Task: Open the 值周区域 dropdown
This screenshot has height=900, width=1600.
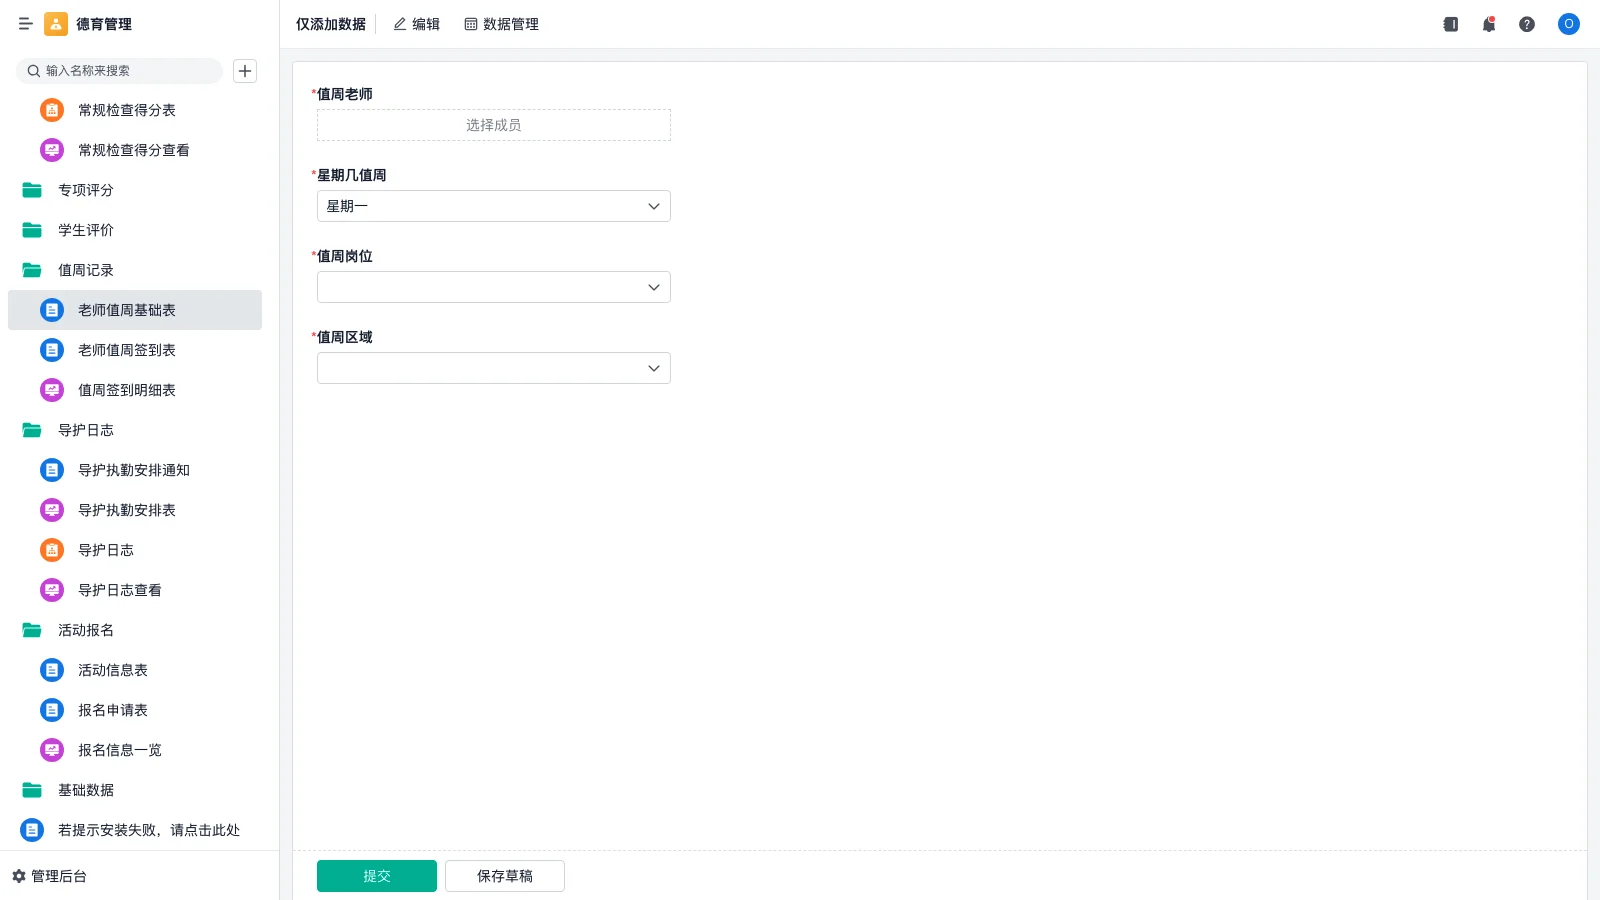Action: pos(493,368)
